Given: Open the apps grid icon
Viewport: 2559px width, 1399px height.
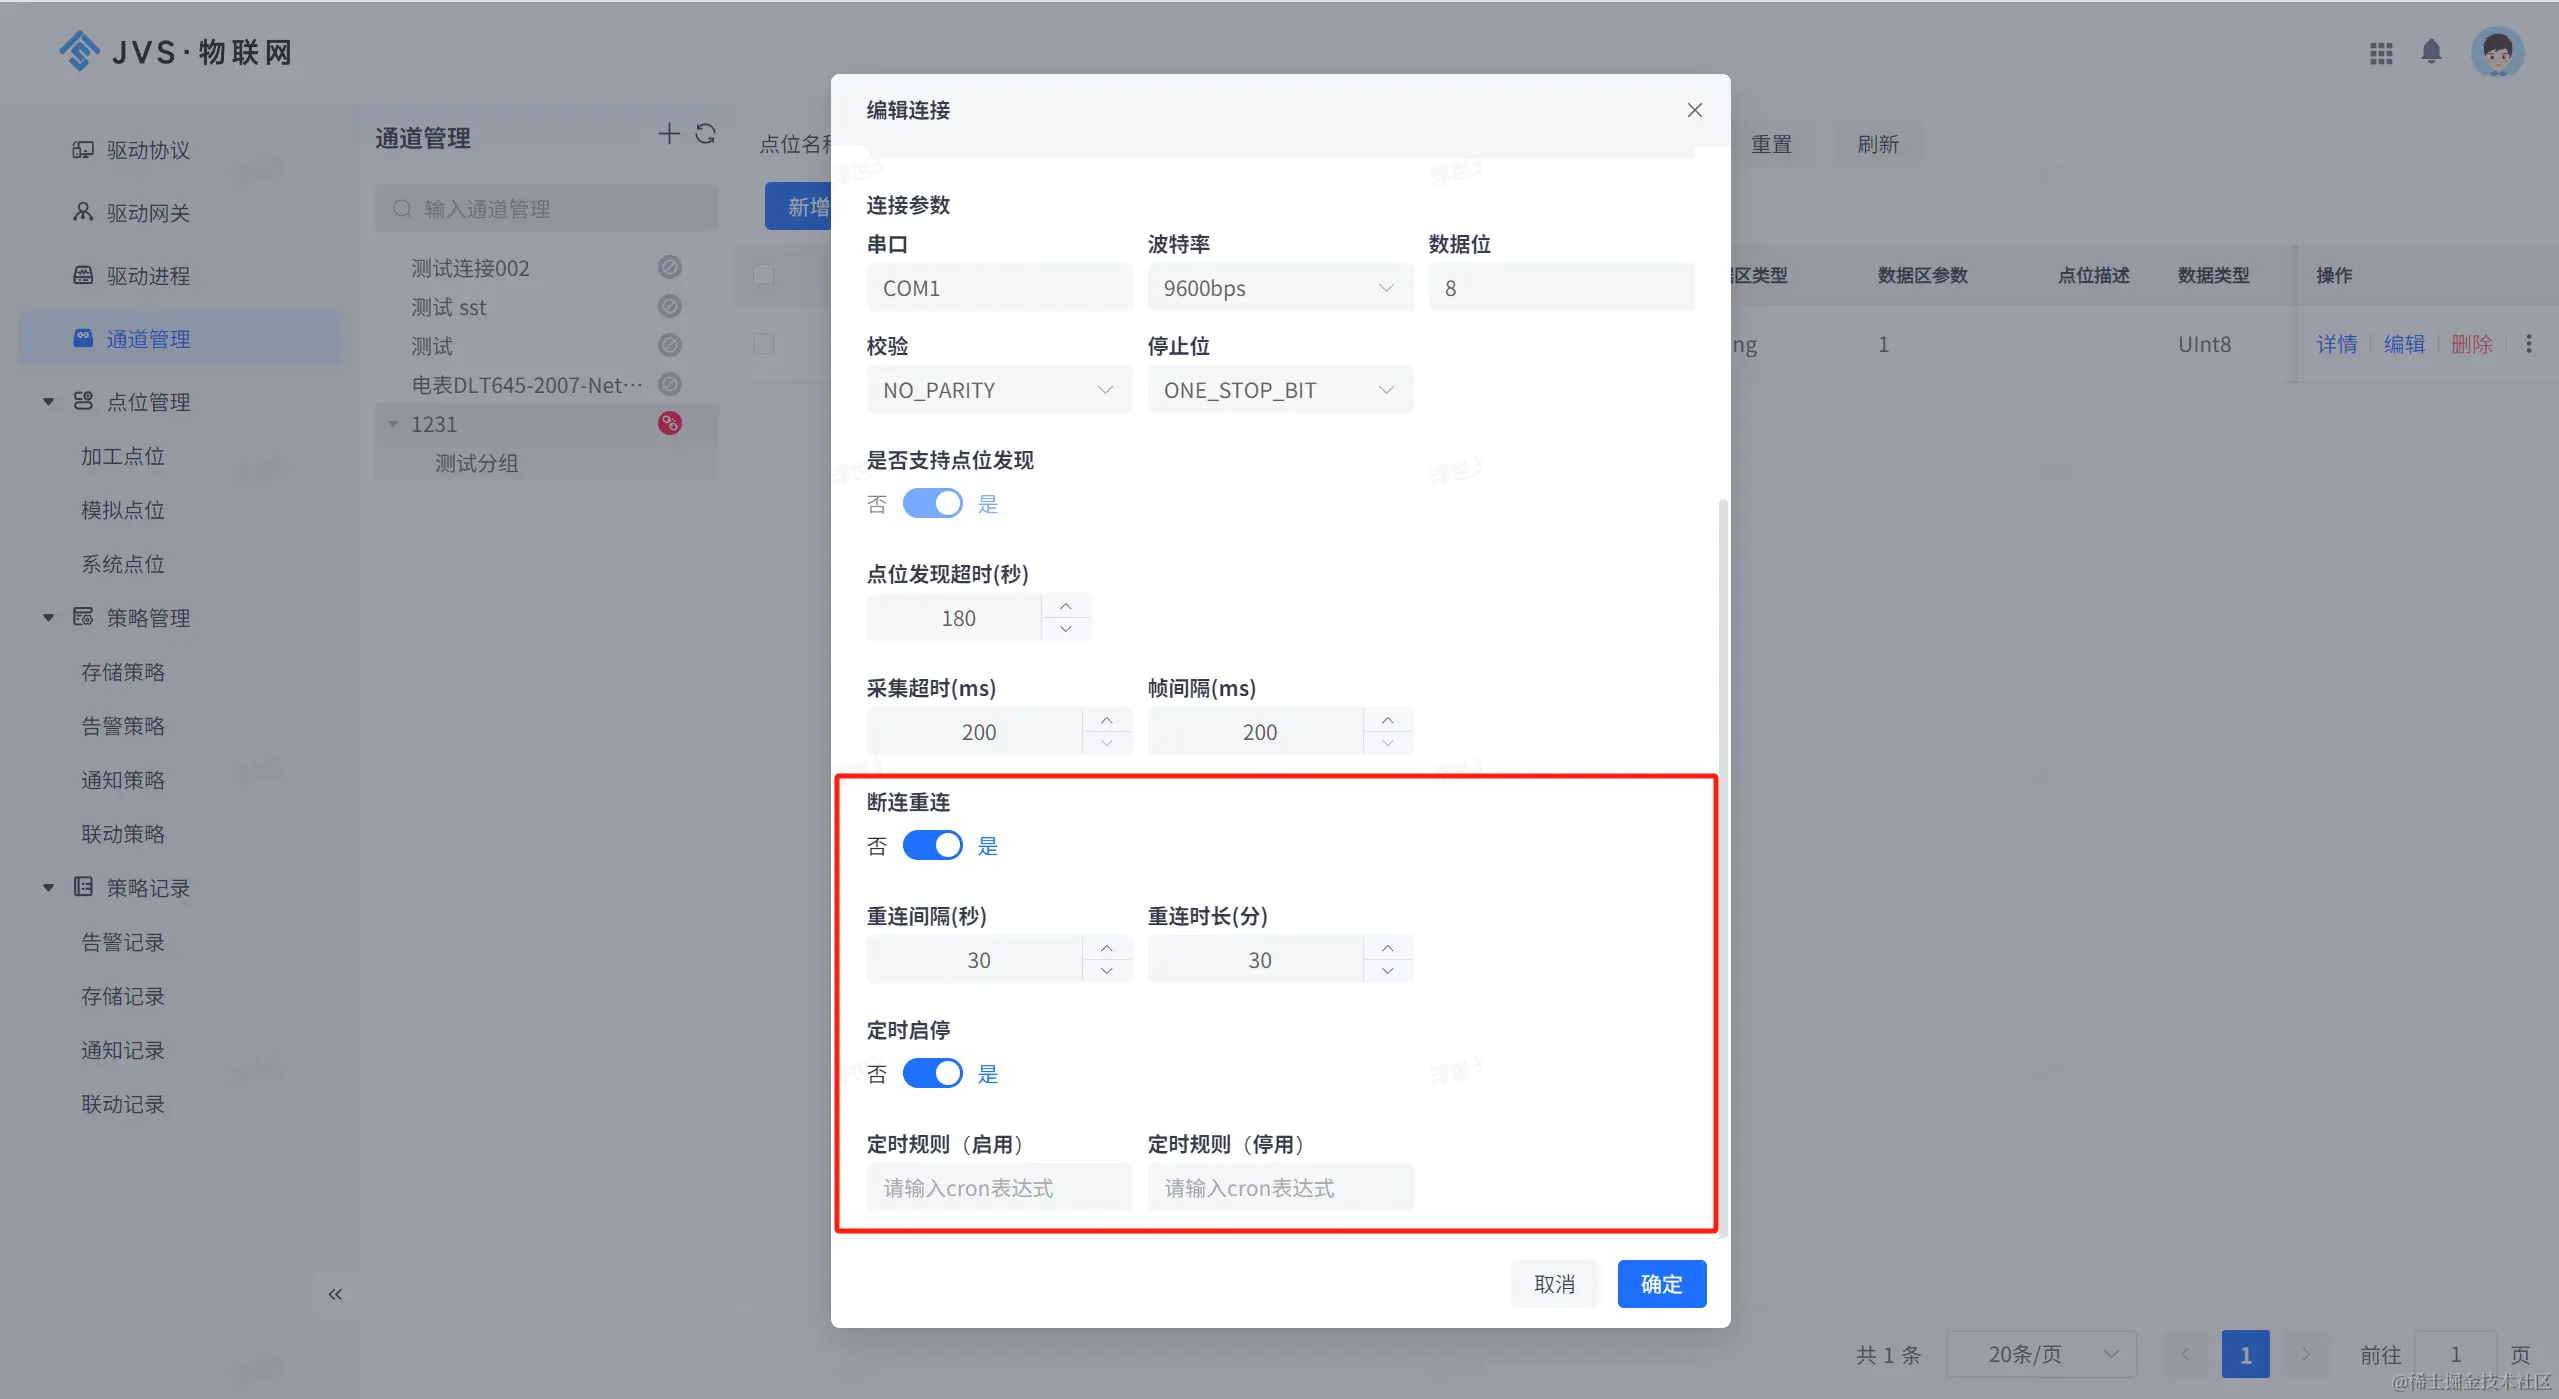Looking at the screenshot, I should [2381, 53].
